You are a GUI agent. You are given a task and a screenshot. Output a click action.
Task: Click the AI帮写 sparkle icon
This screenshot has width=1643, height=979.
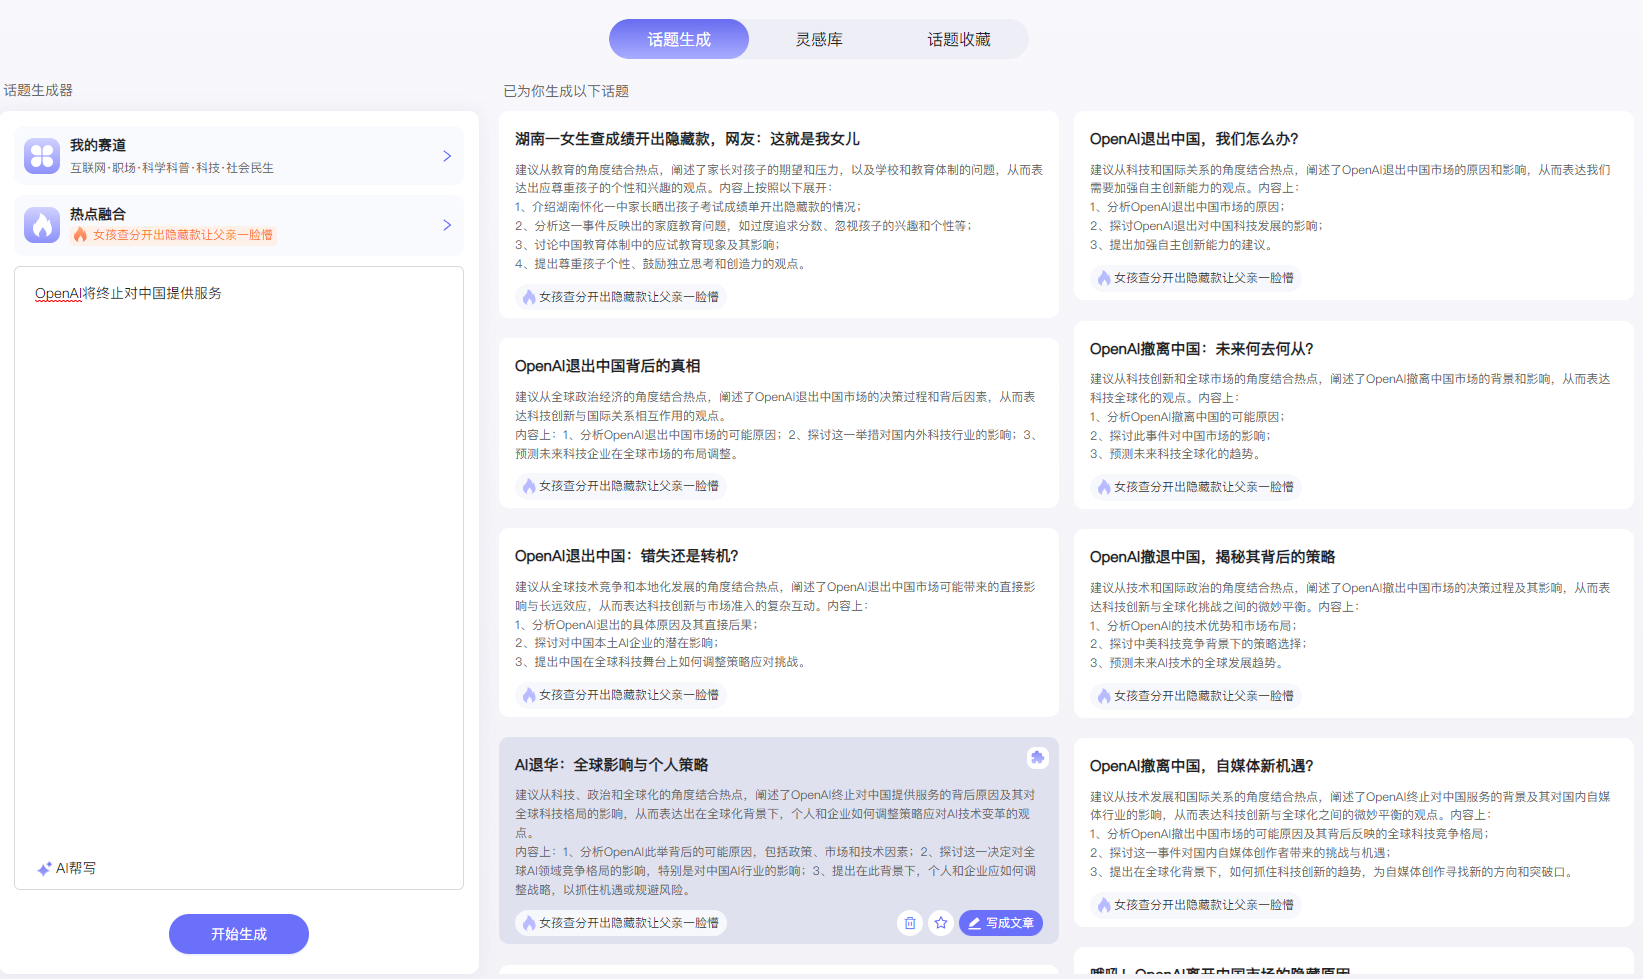(44, 869)
